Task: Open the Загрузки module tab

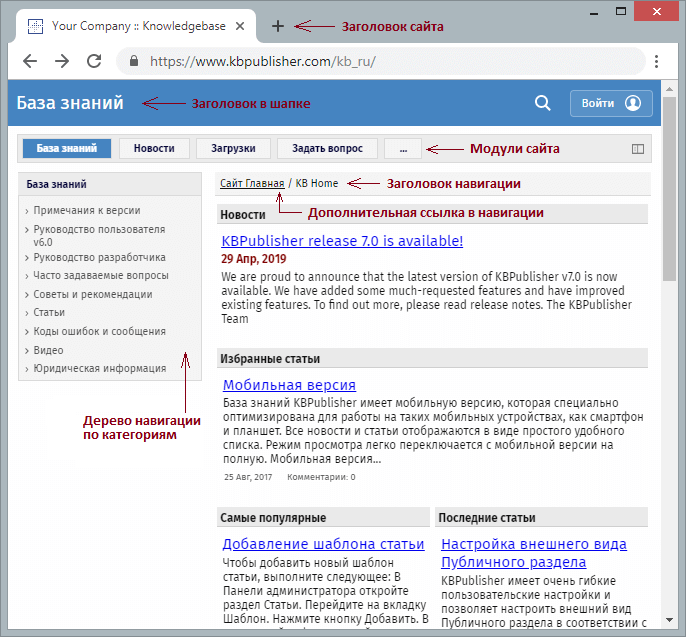Action: [233, 148]
